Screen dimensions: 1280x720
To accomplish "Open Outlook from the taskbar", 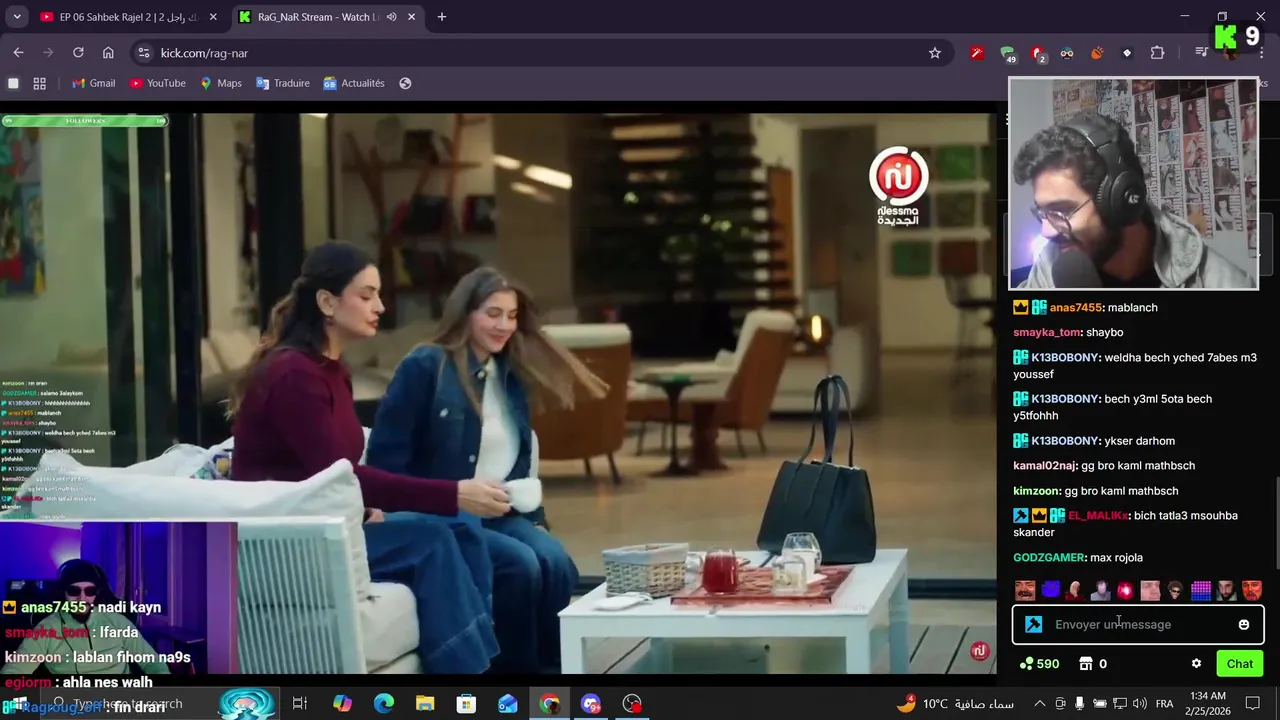I will (x=508, y=704).
